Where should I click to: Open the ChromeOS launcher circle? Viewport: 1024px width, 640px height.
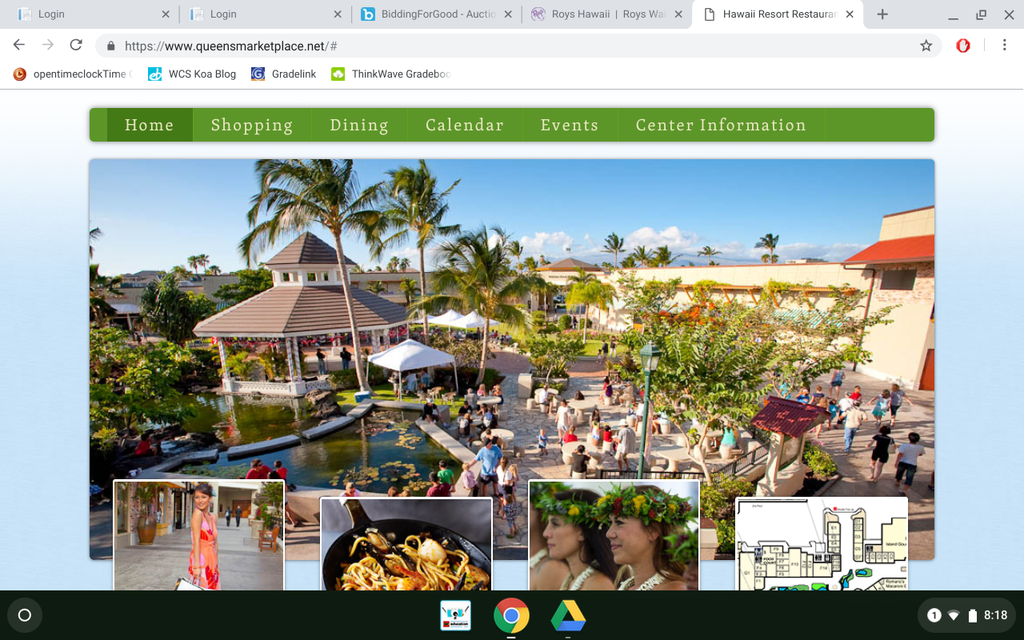(25, 615)
